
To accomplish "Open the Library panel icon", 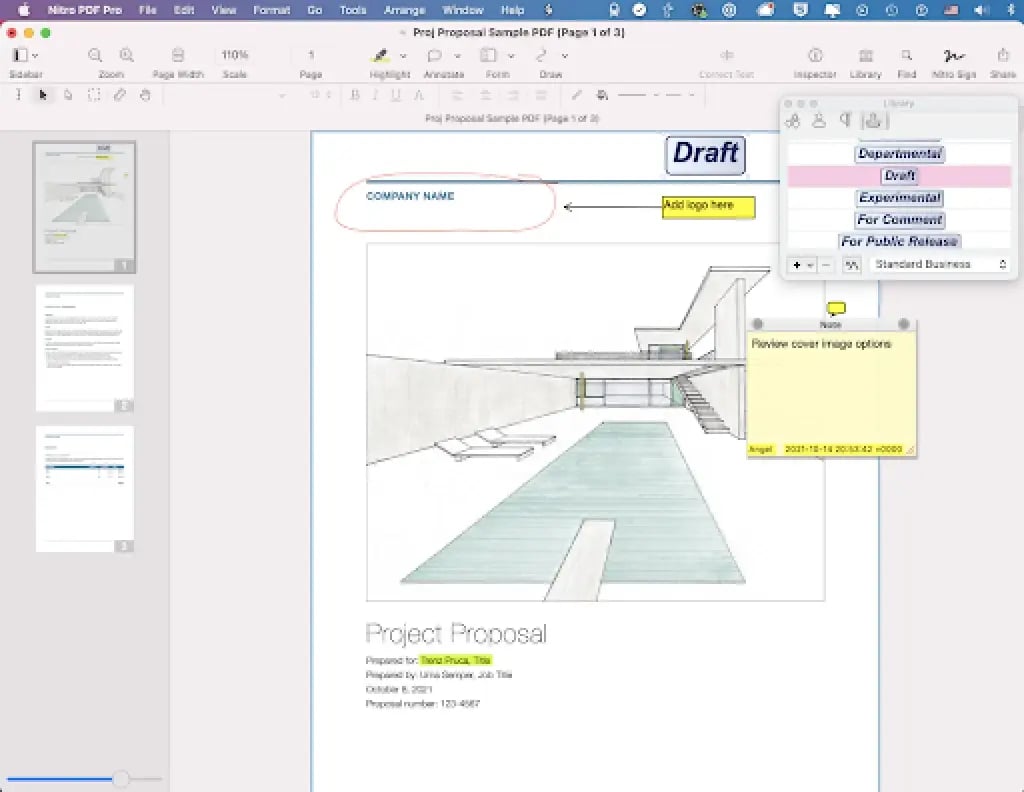I will tap(865, 57).
